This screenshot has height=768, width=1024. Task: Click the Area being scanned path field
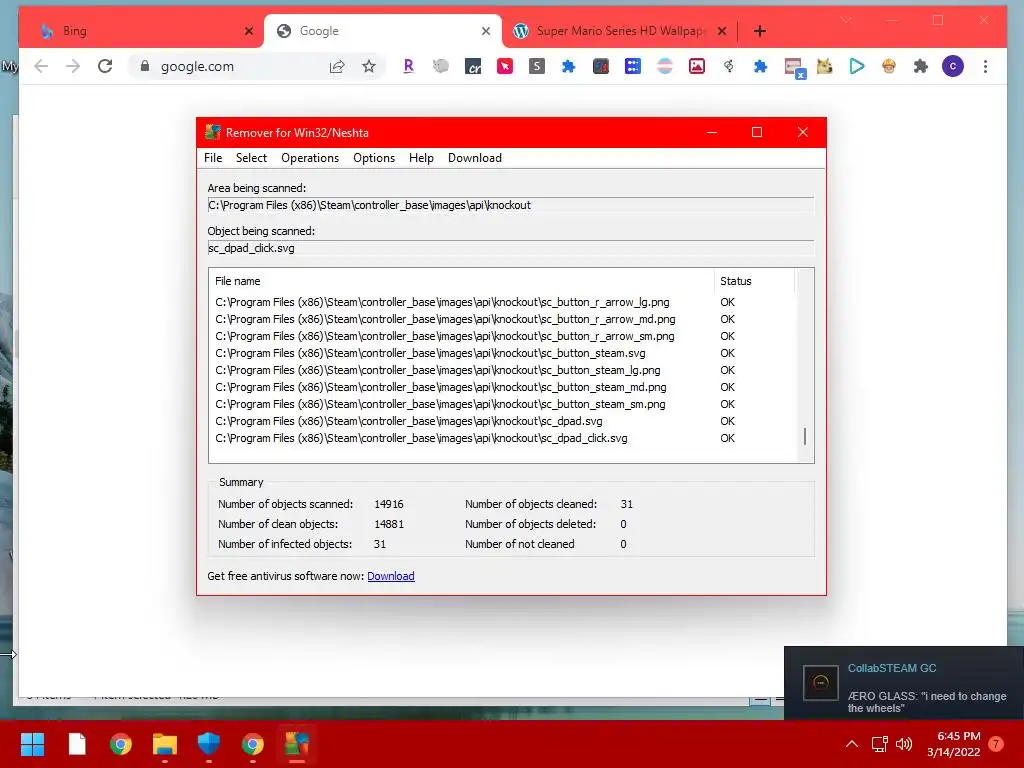coord(511,205)
